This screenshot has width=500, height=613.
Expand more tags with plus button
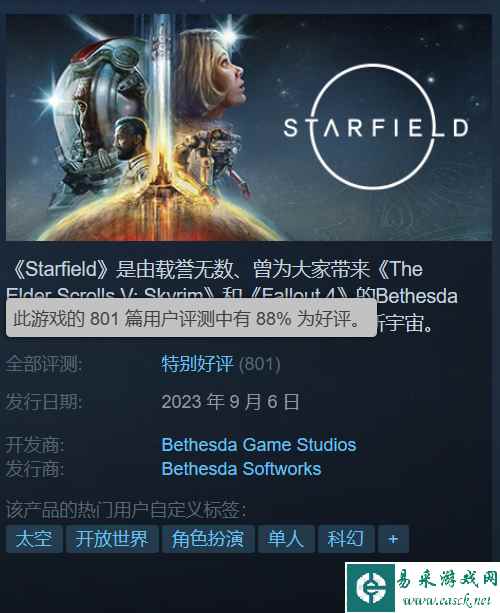point(393,539)
